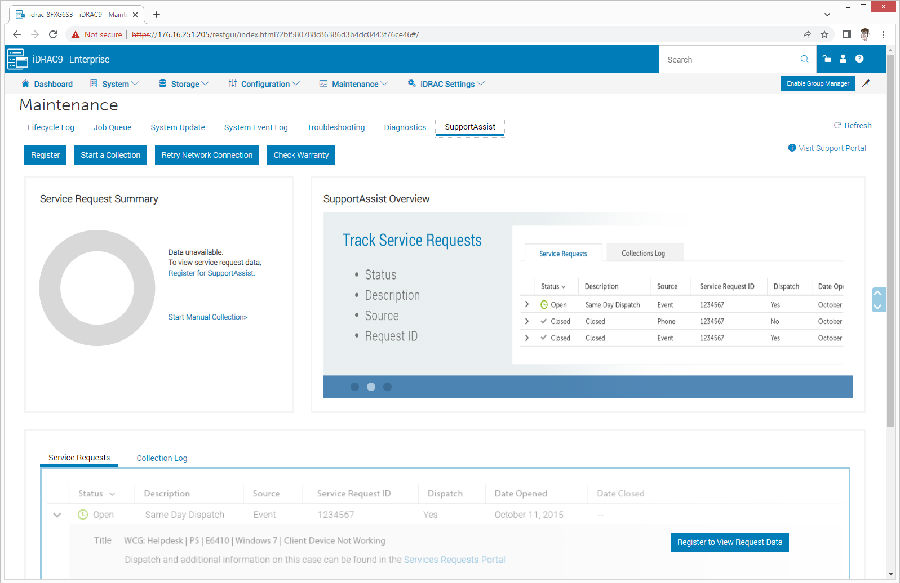Open the Collection Log tab

point(162,458)
